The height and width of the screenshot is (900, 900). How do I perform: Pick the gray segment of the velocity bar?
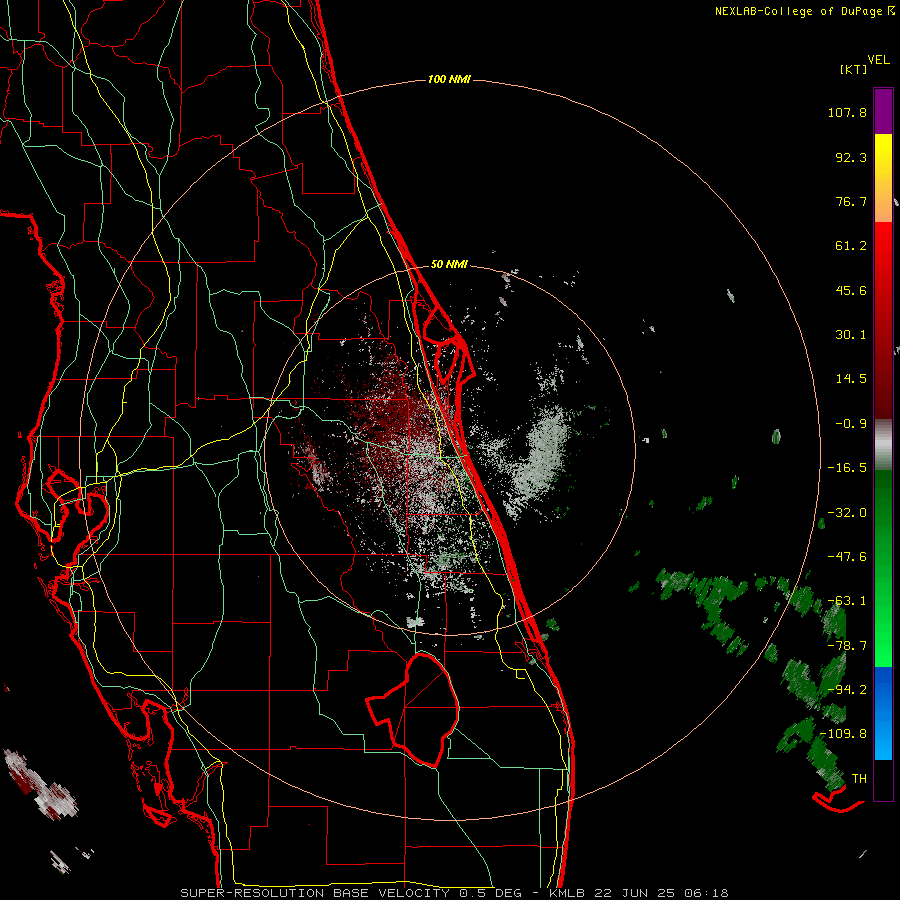[x=883, y=445]
